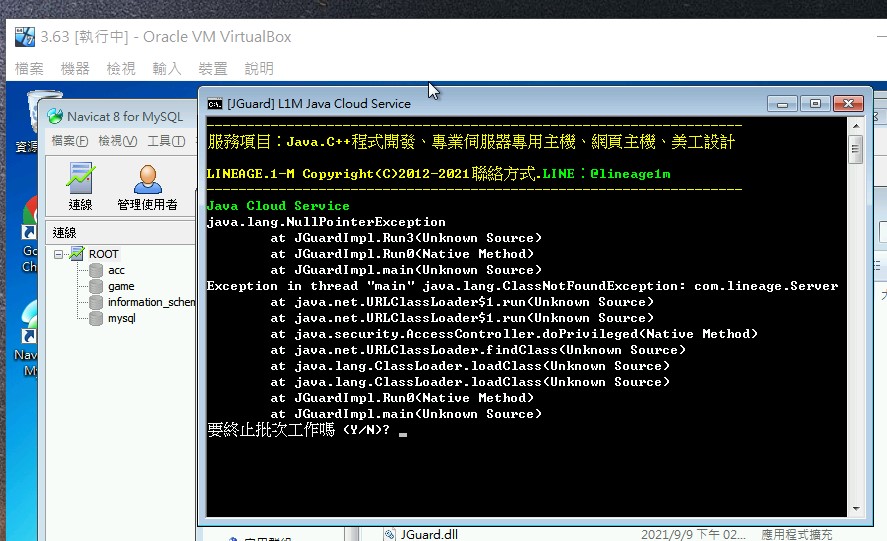Image resolution: width=887 pixels, height=541 pixels.
Task: Click the VirtualBox title bar icon
Action: [24, 37]
